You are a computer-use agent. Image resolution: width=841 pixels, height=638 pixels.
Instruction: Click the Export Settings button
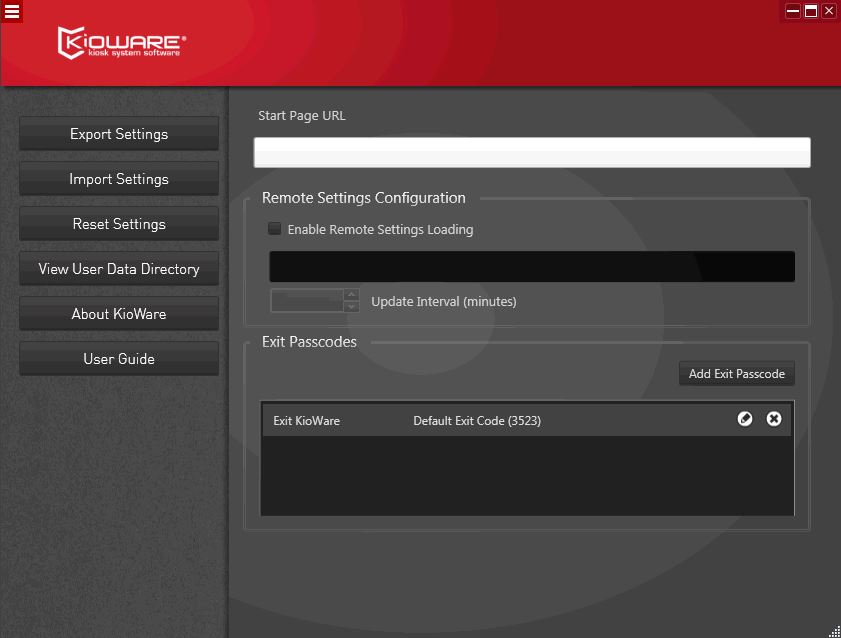click(x=119, y=134)
